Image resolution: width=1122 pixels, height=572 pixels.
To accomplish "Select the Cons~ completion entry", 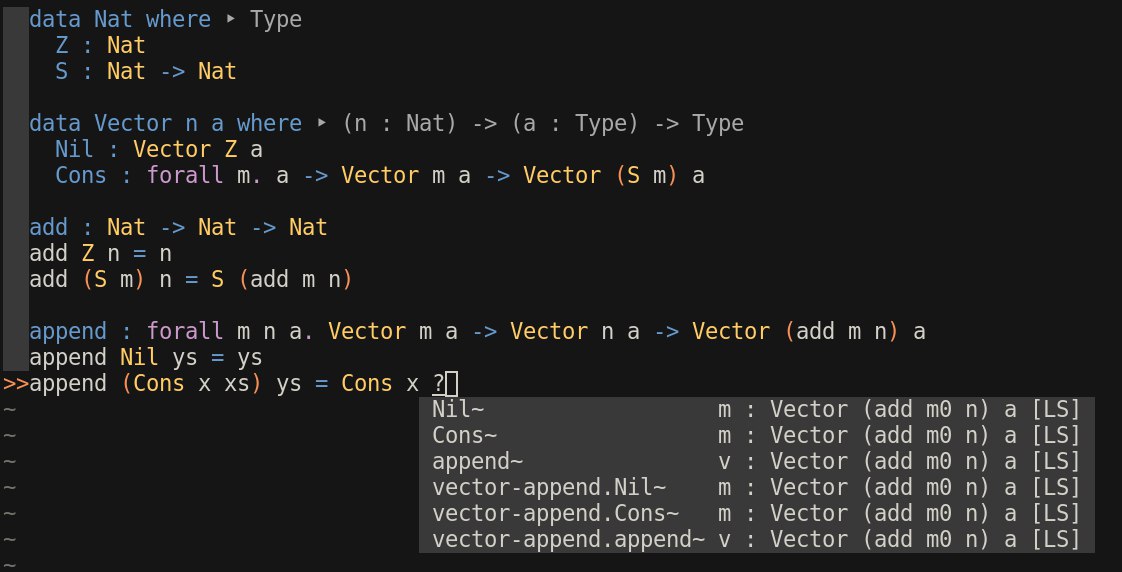I will coord(756,436).
